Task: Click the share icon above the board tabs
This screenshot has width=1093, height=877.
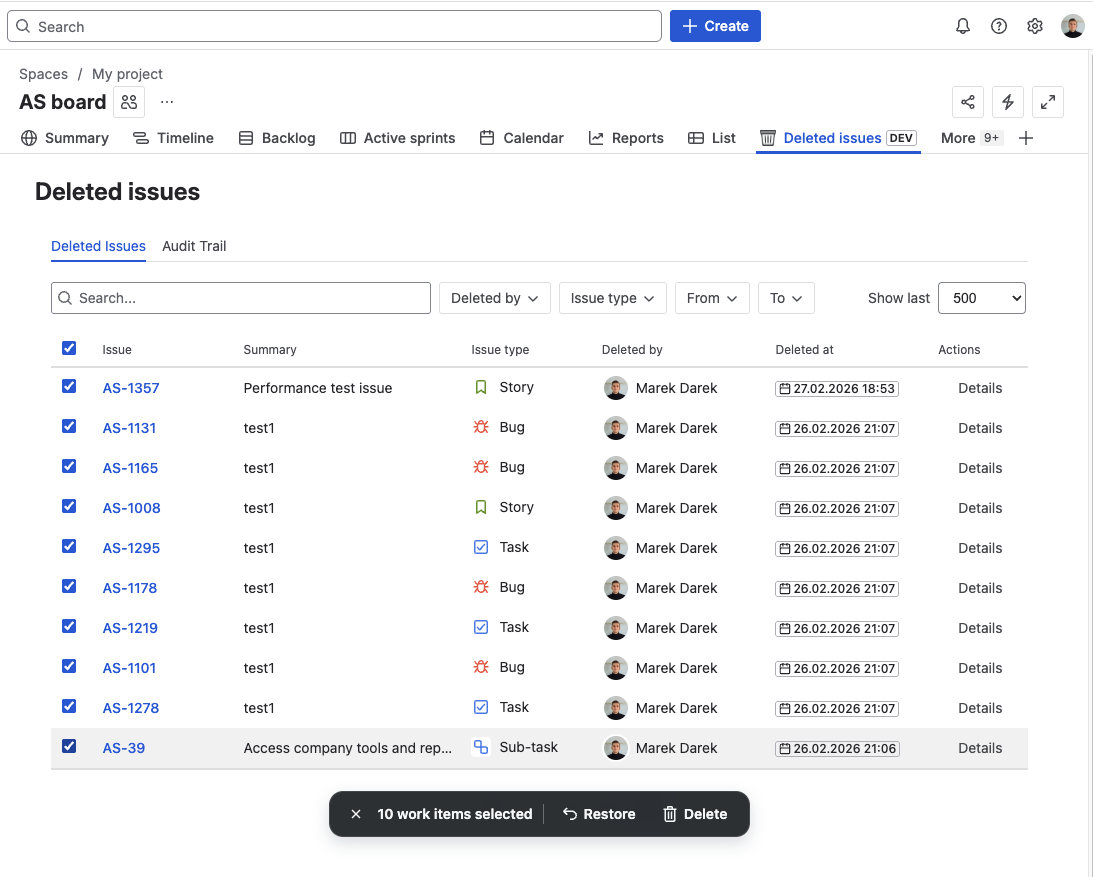Action: tap(967, 102)
